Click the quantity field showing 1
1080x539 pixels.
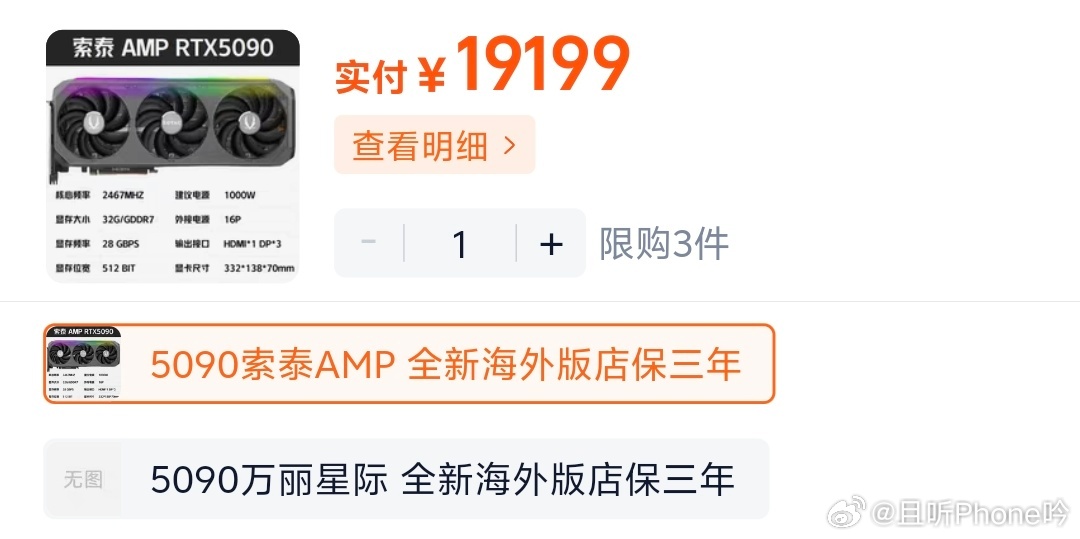point(460,244)
